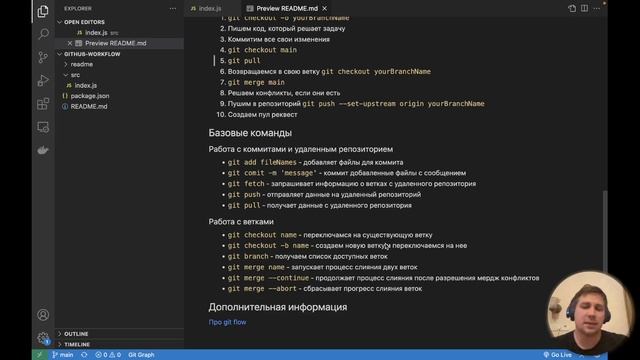Open editor More Actions ellipsis

pos(597,9)
